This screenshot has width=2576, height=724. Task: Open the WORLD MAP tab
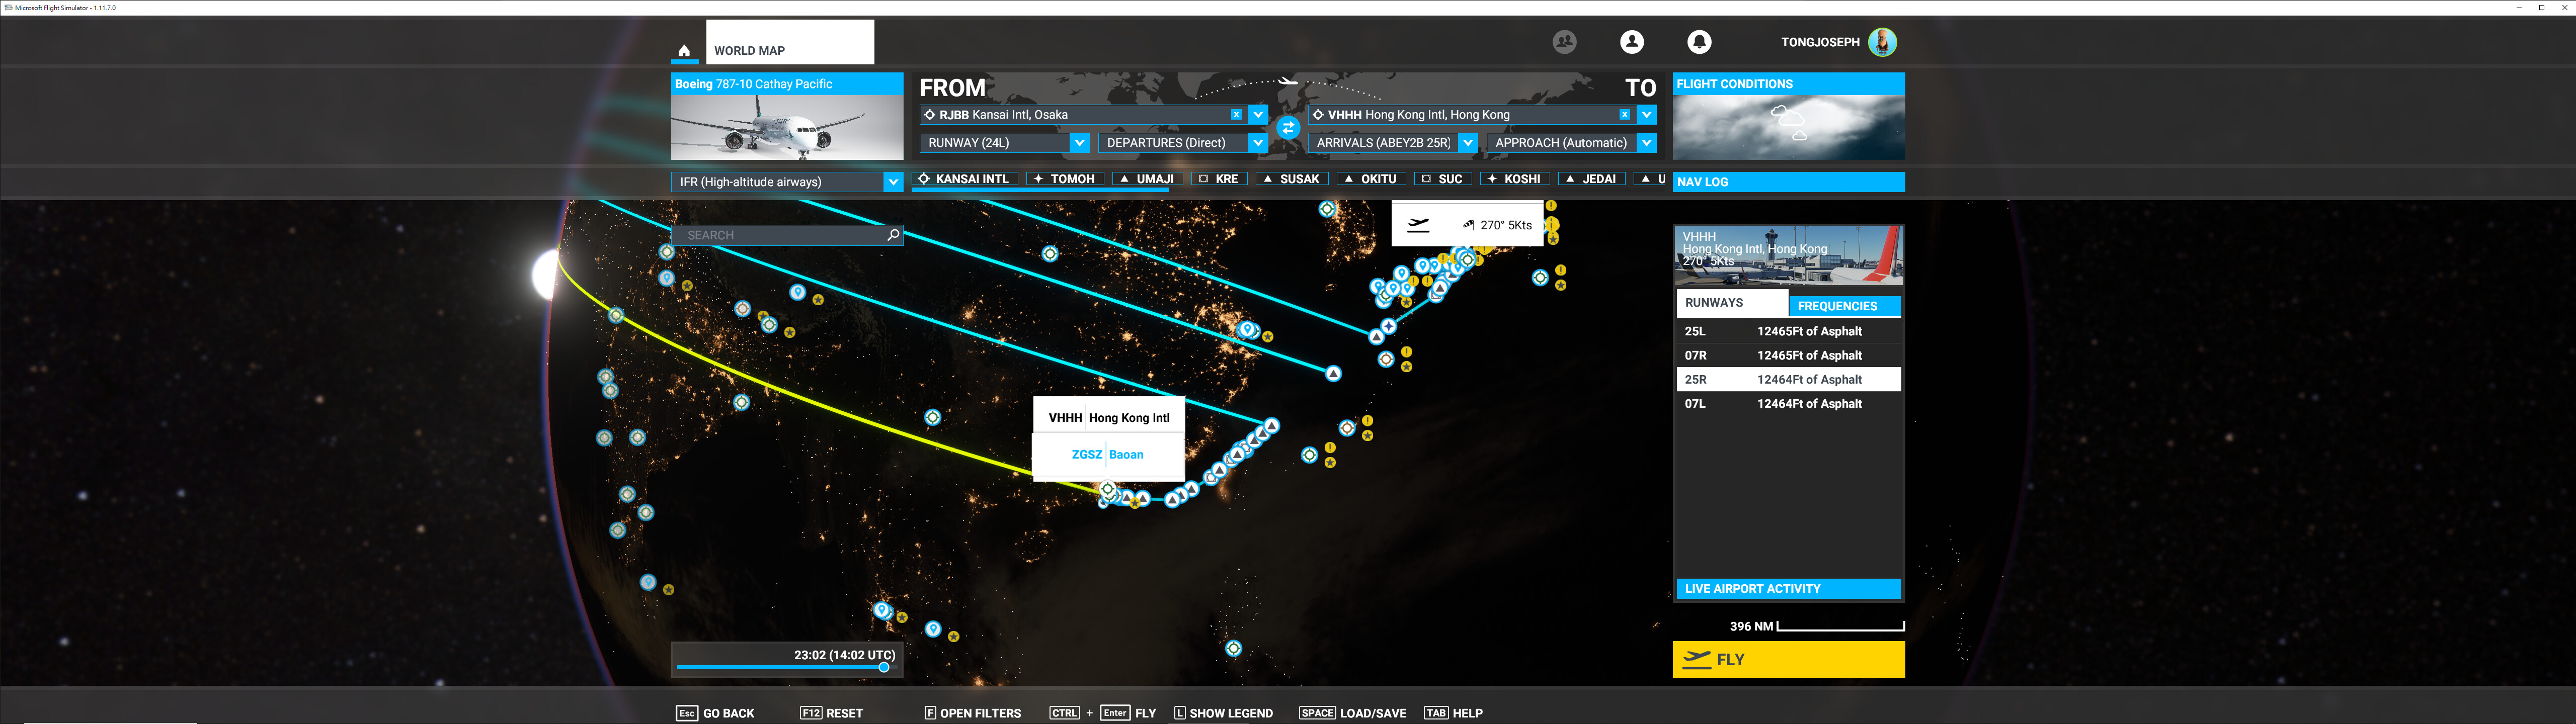(x=790, y=43)
